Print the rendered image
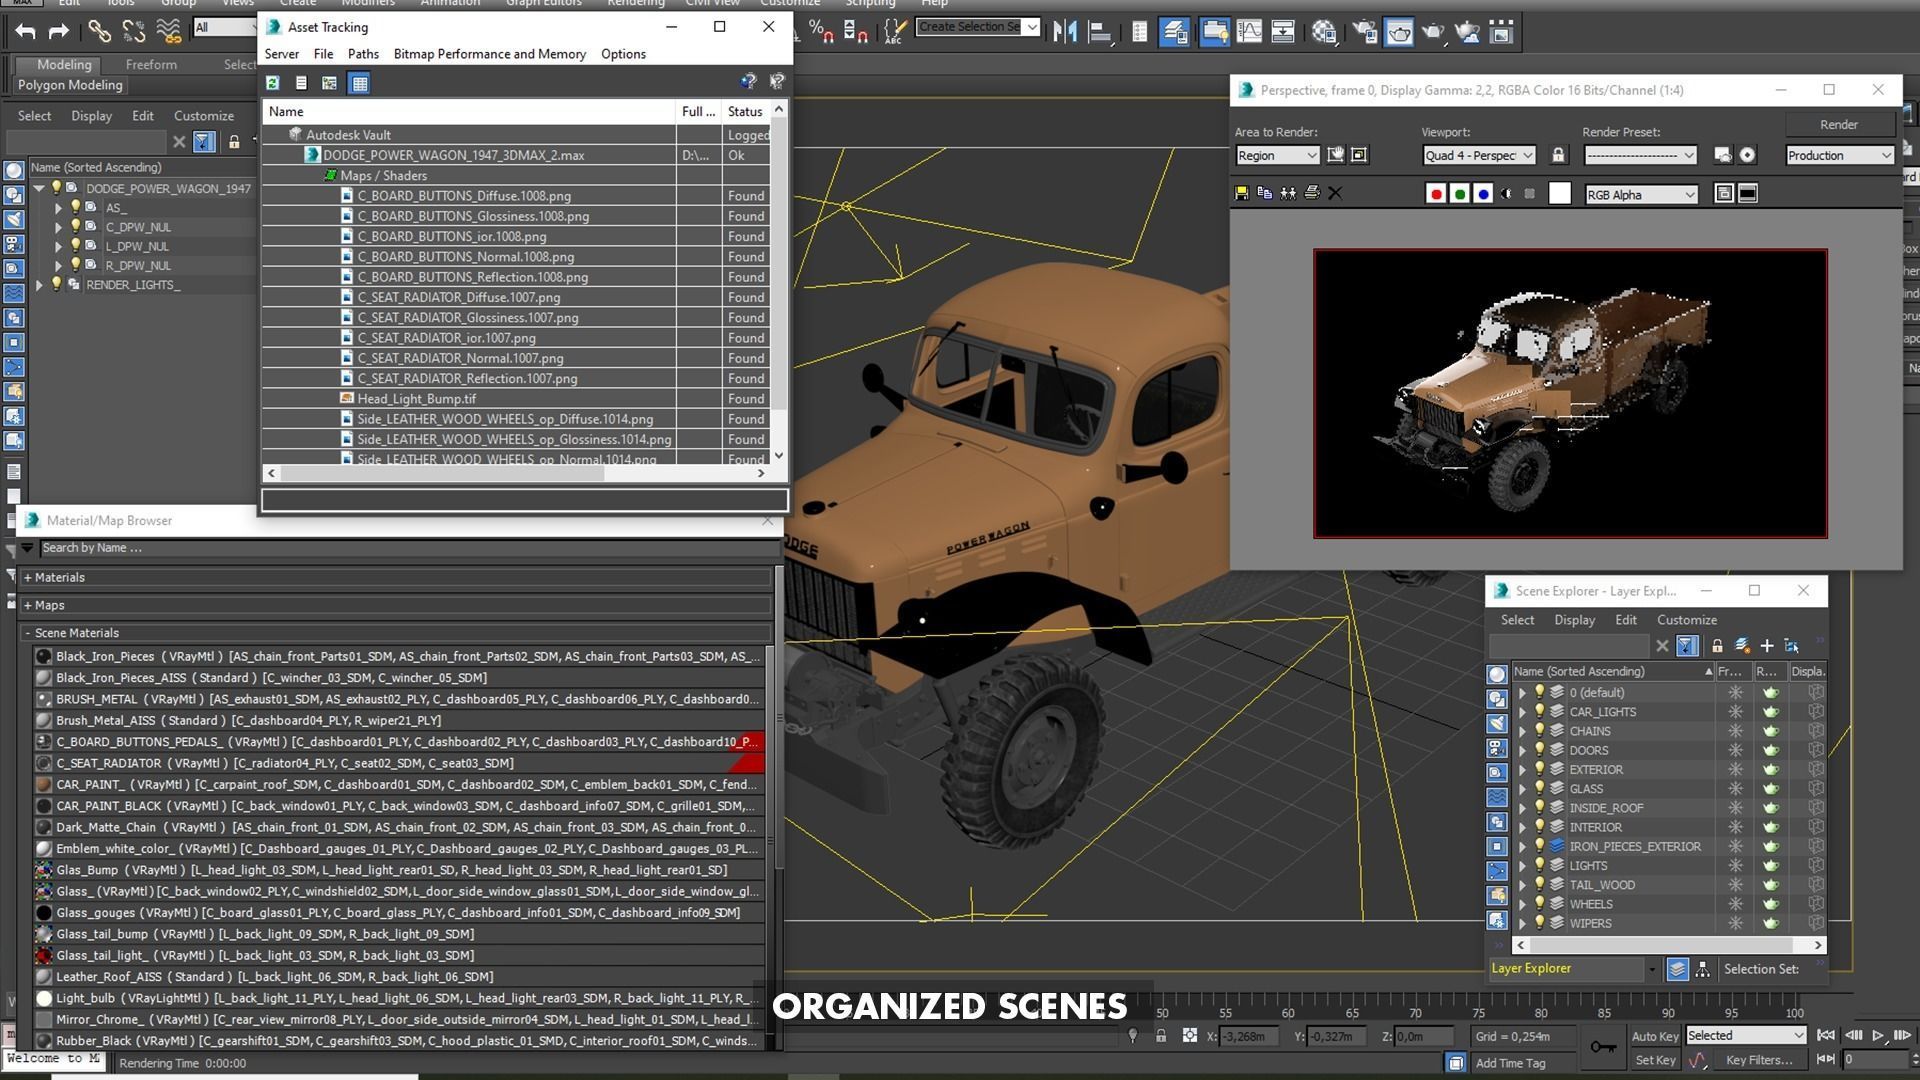Viewport: 1920px width, 1080px height. pos(1312,194)
